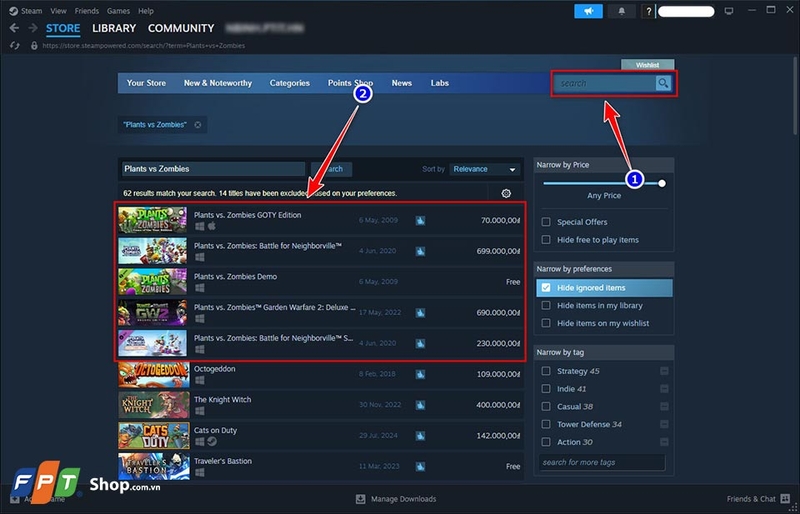800x514 pixels.
Task: Click review icon for Garden Warfare 2
Action: 420,312
